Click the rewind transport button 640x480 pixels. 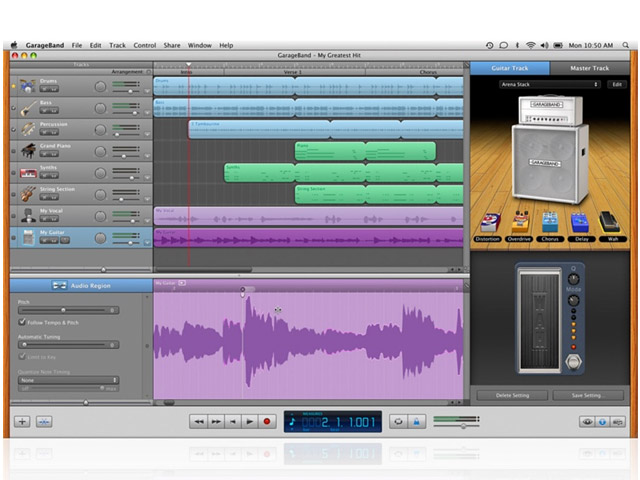[x=199, y=421]
